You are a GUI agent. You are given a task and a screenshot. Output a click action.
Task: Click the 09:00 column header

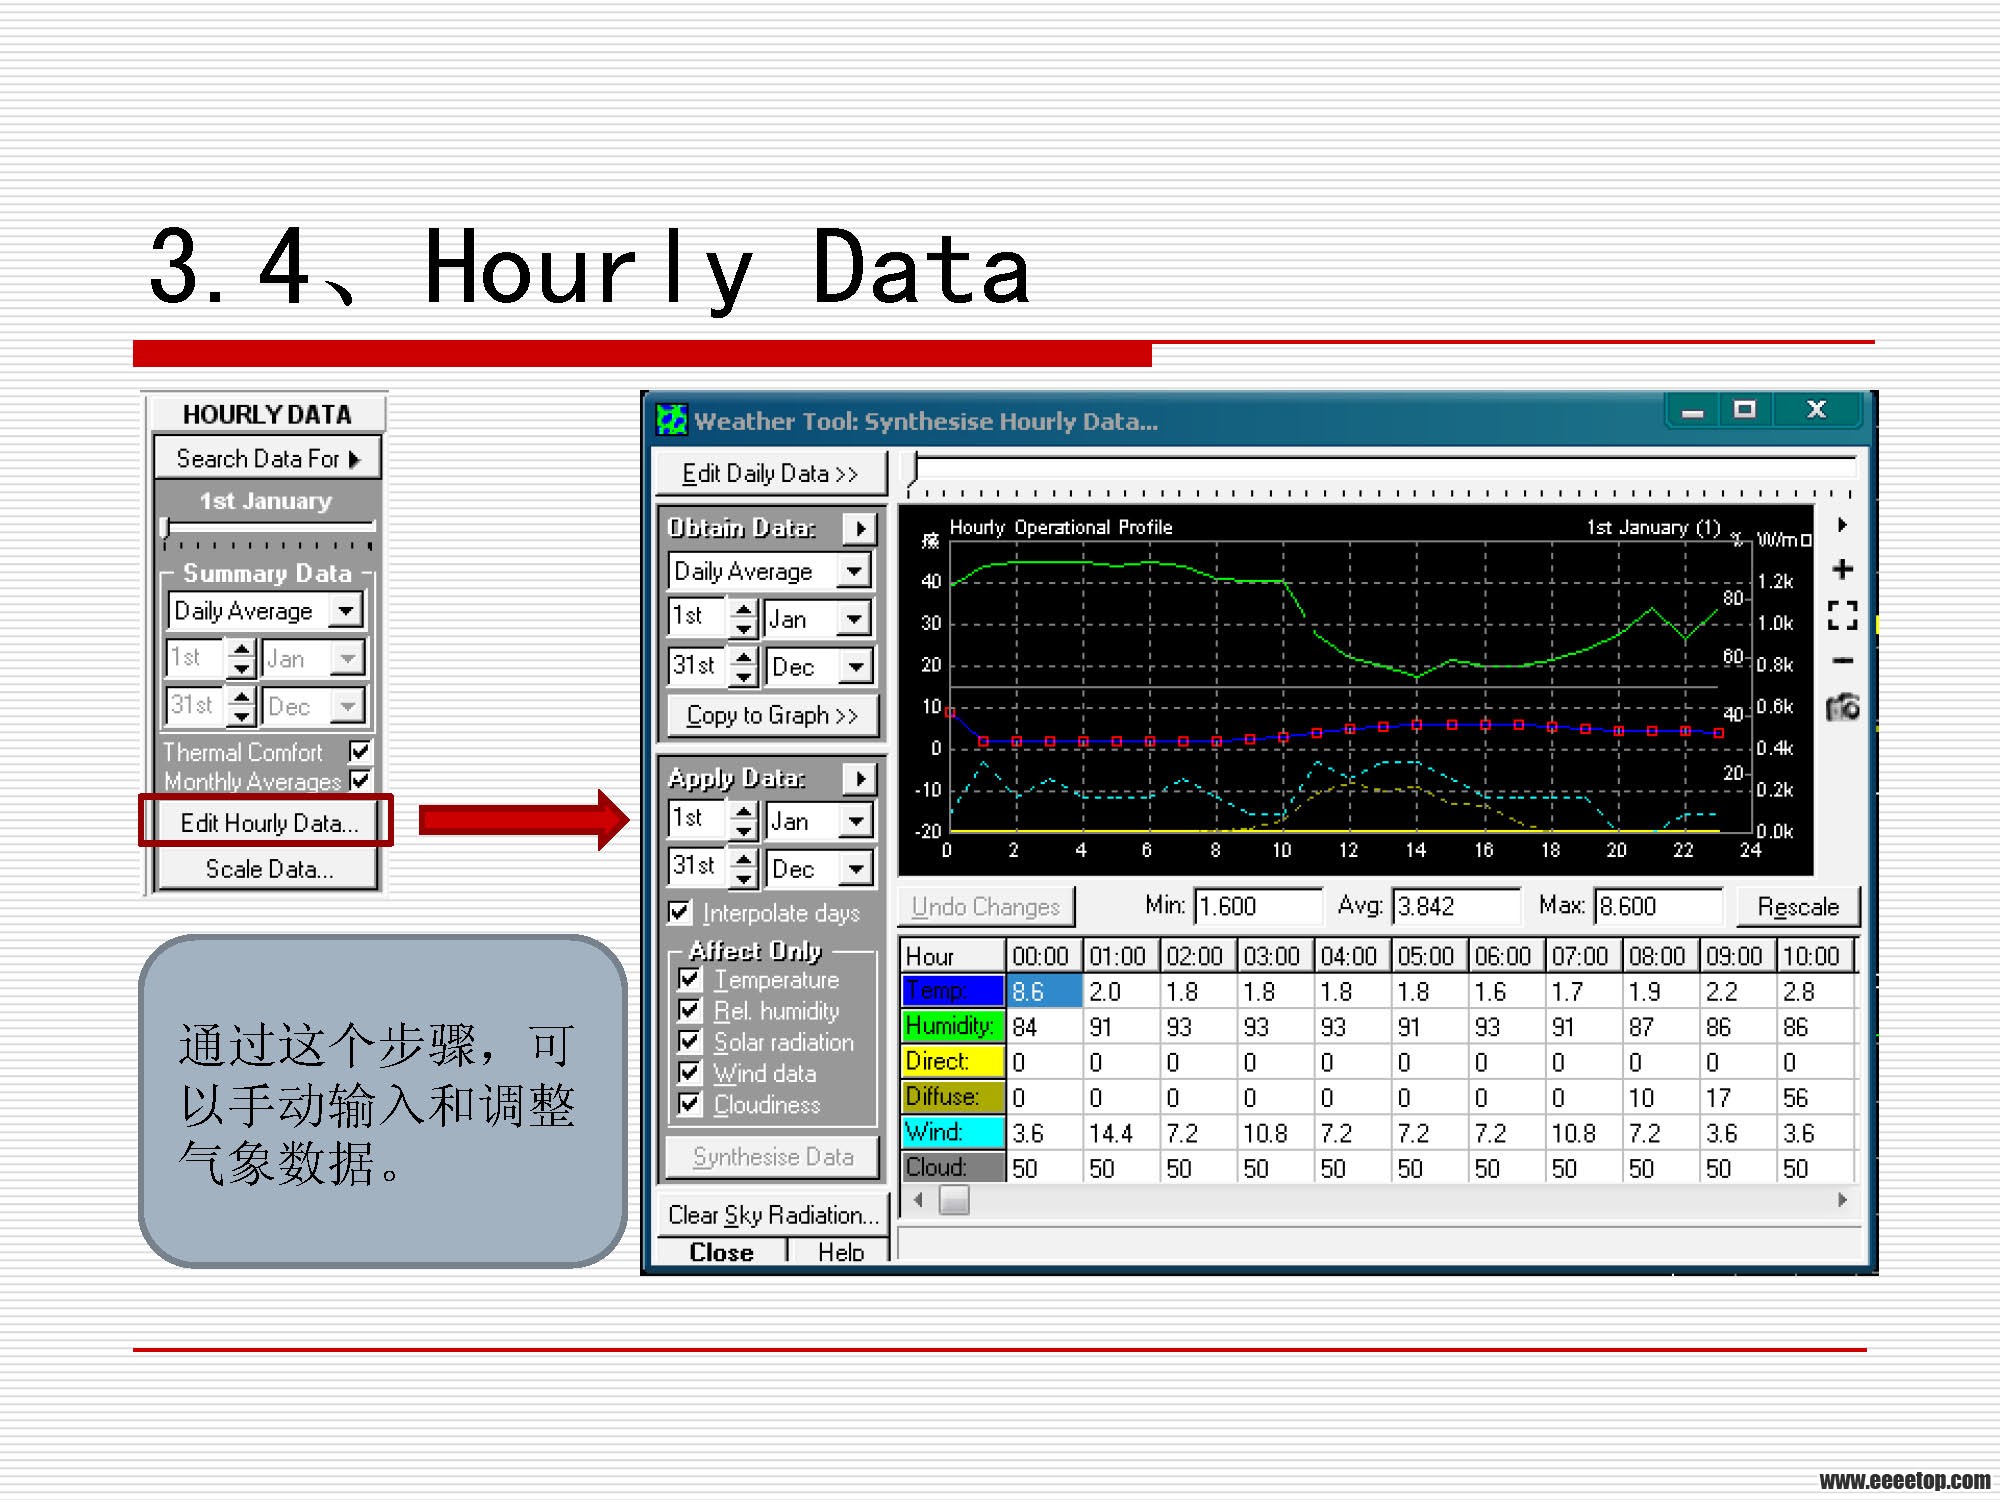(1737, 956)
